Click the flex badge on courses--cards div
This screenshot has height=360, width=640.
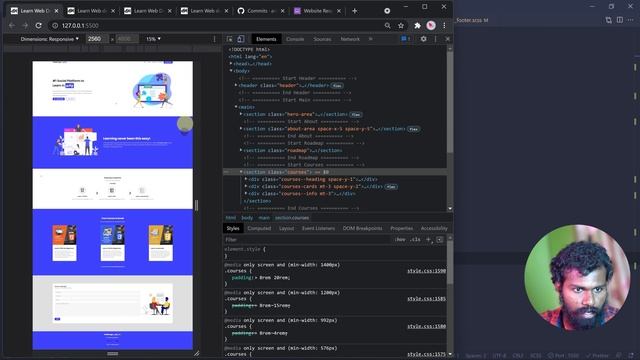coord(391,187)
